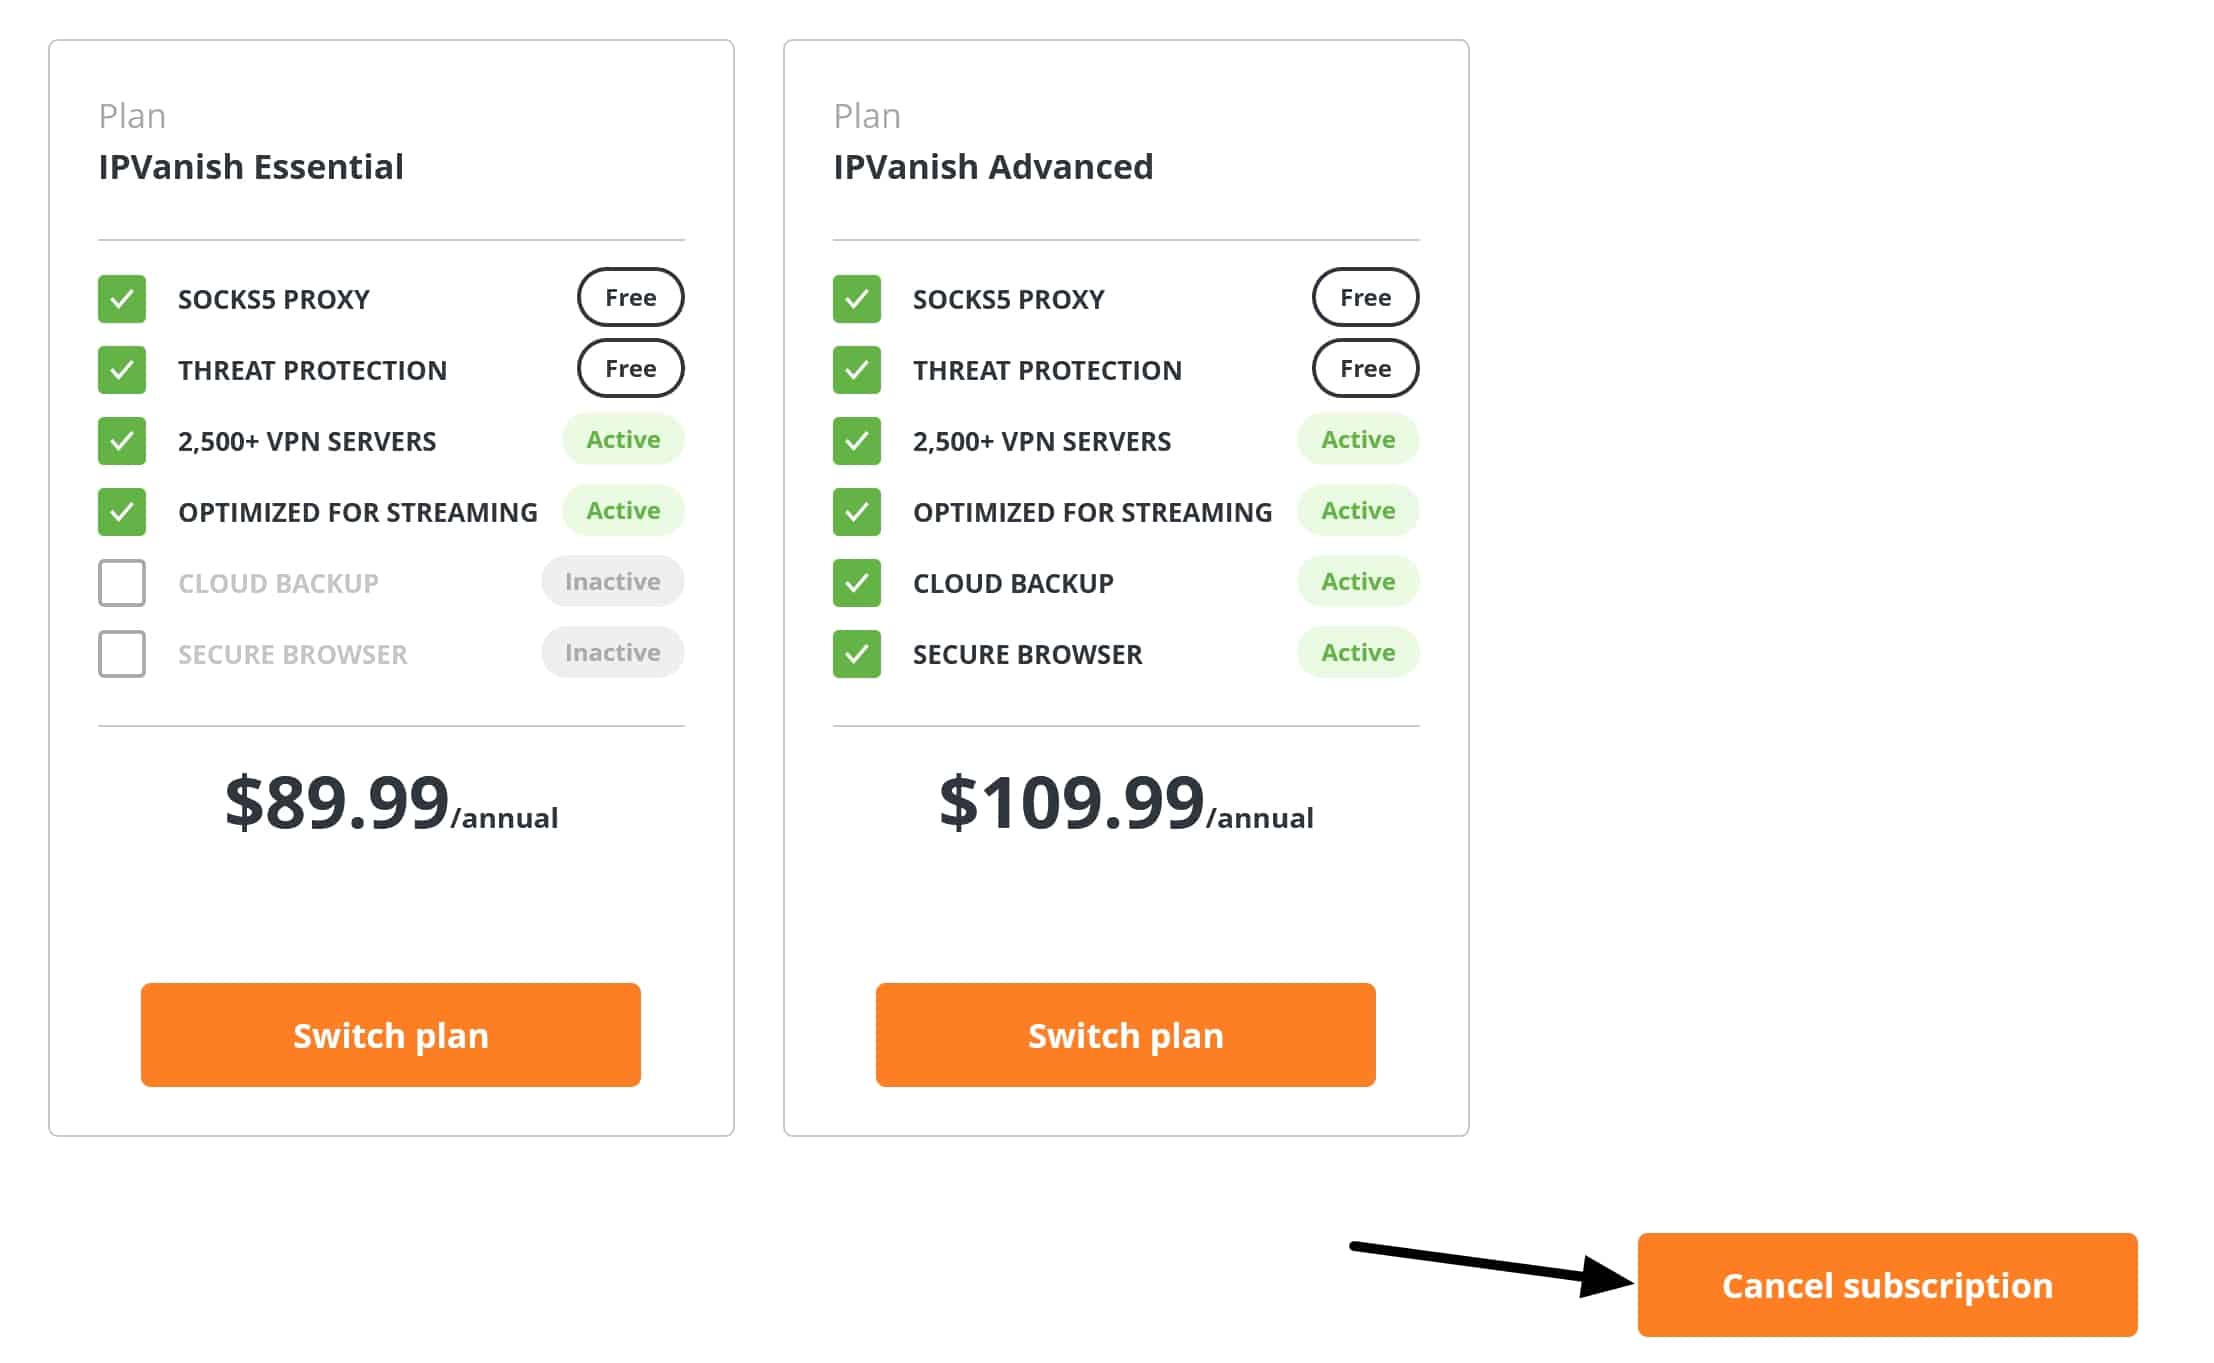
Task: Select the $109.99 annual price text
Action: pos(1126,803)
